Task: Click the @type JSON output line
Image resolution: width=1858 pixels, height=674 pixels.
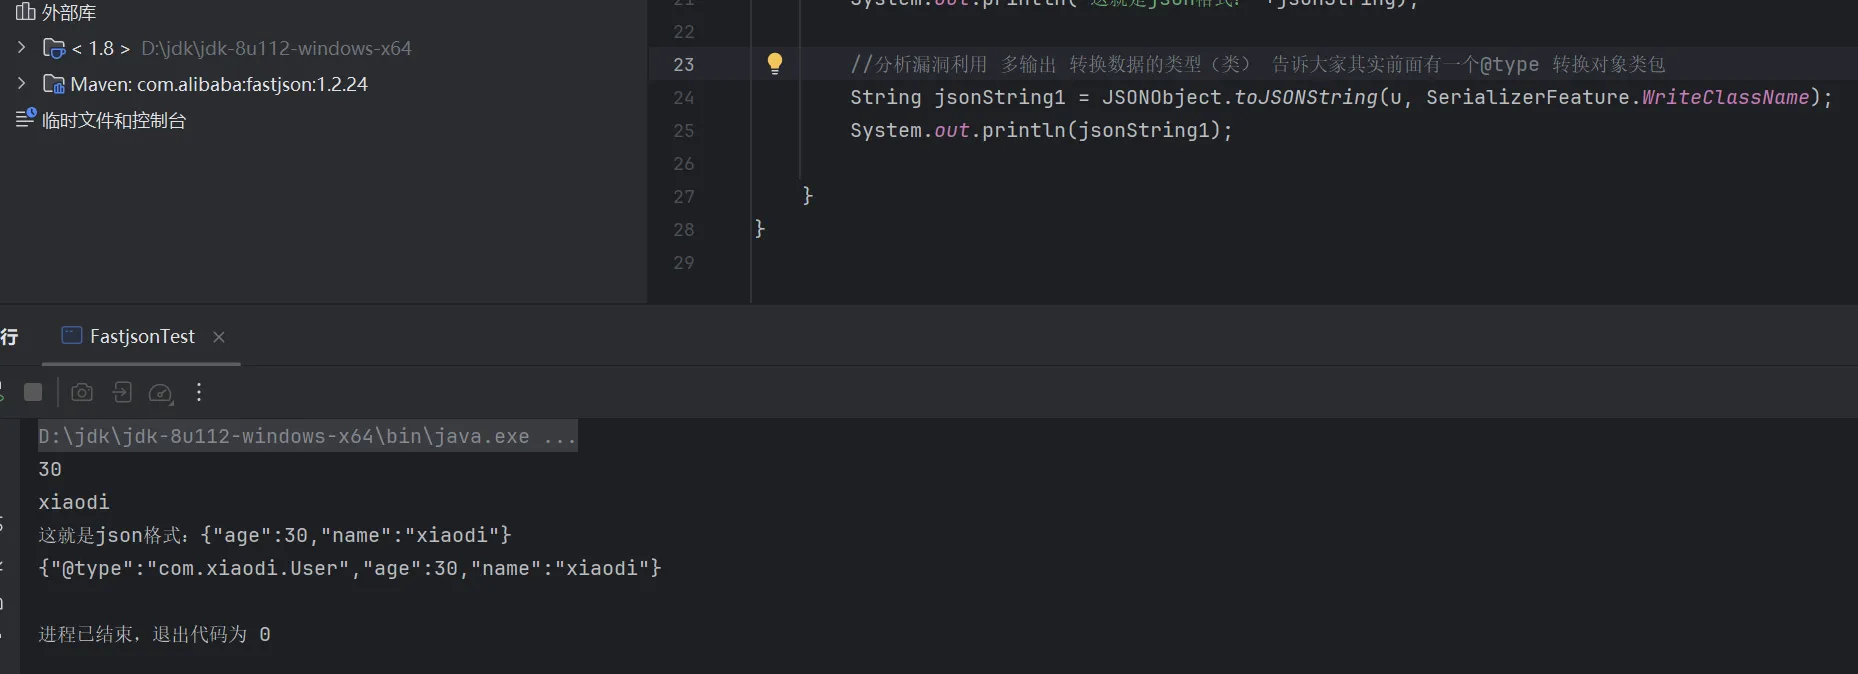Action: [x=349, y=568]
